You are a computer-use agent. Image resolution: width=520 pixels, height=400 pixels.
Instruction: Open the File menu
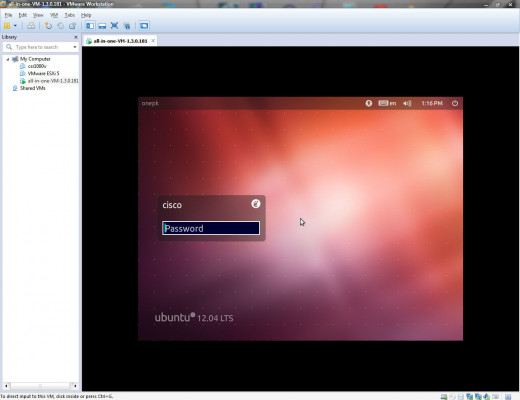8,15
